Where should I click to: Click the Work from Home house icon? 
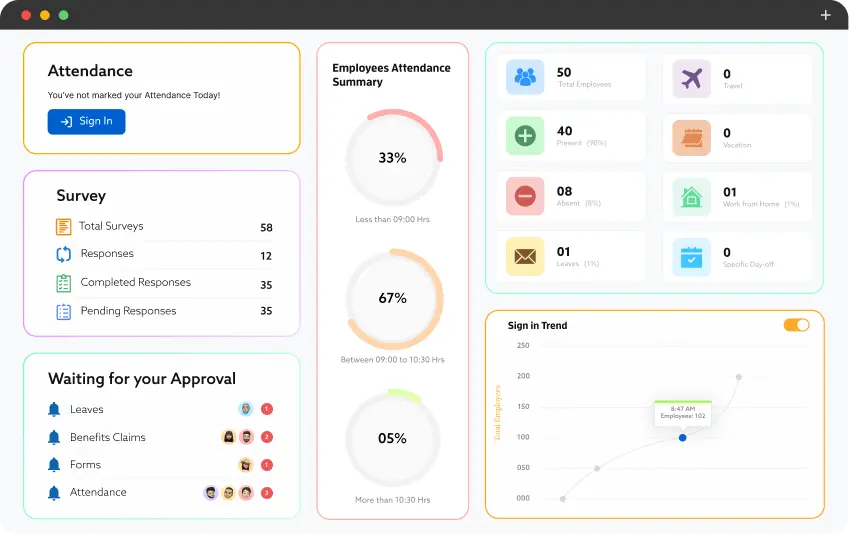(691, 196)
